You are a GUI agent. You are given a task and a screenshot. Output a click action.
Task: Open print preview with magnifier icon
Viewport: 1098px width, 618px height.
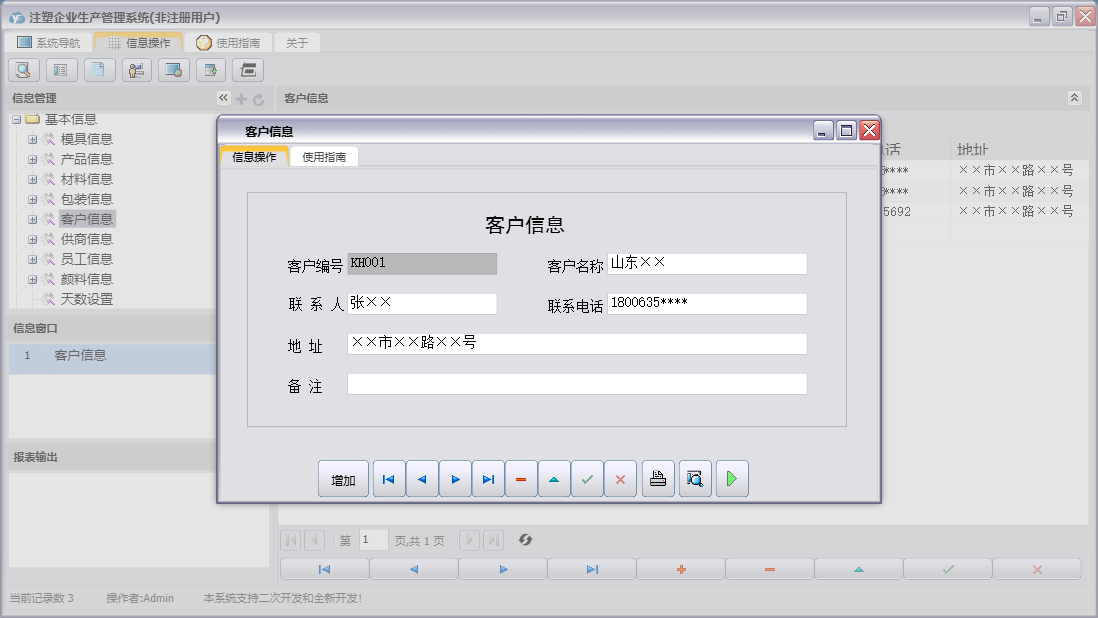coord(694,479)
